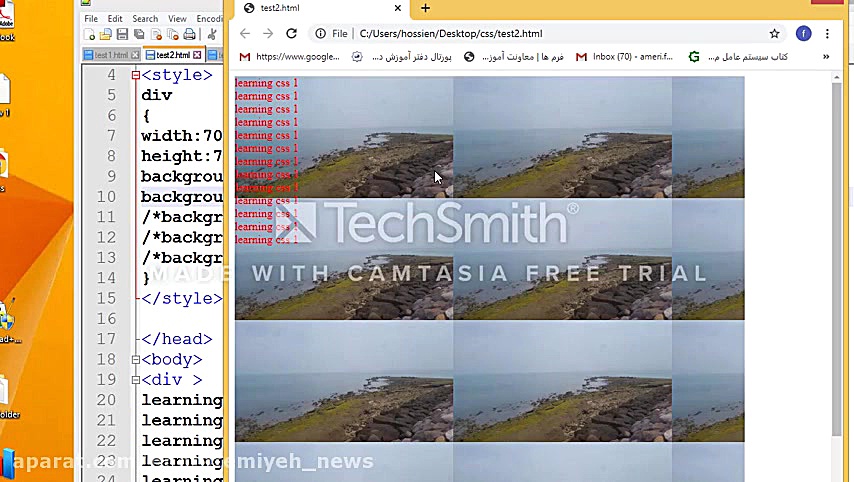Click the Save icon in Notepad++ toolbar
854x482 pixels.
coord(123,35)
